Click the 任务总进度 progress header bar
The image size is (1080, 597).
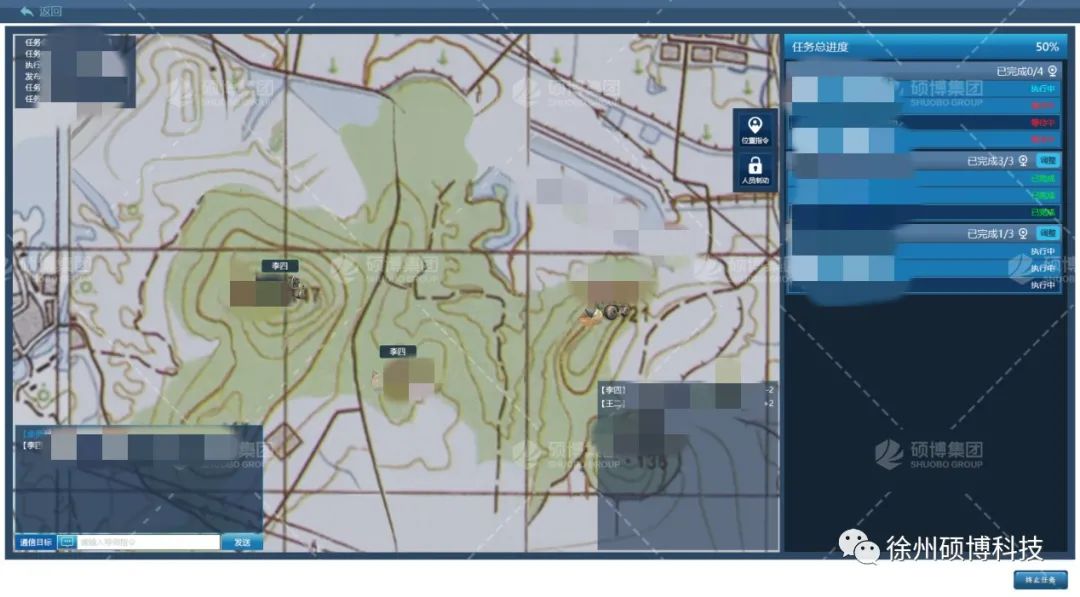[x=920, y=47]
